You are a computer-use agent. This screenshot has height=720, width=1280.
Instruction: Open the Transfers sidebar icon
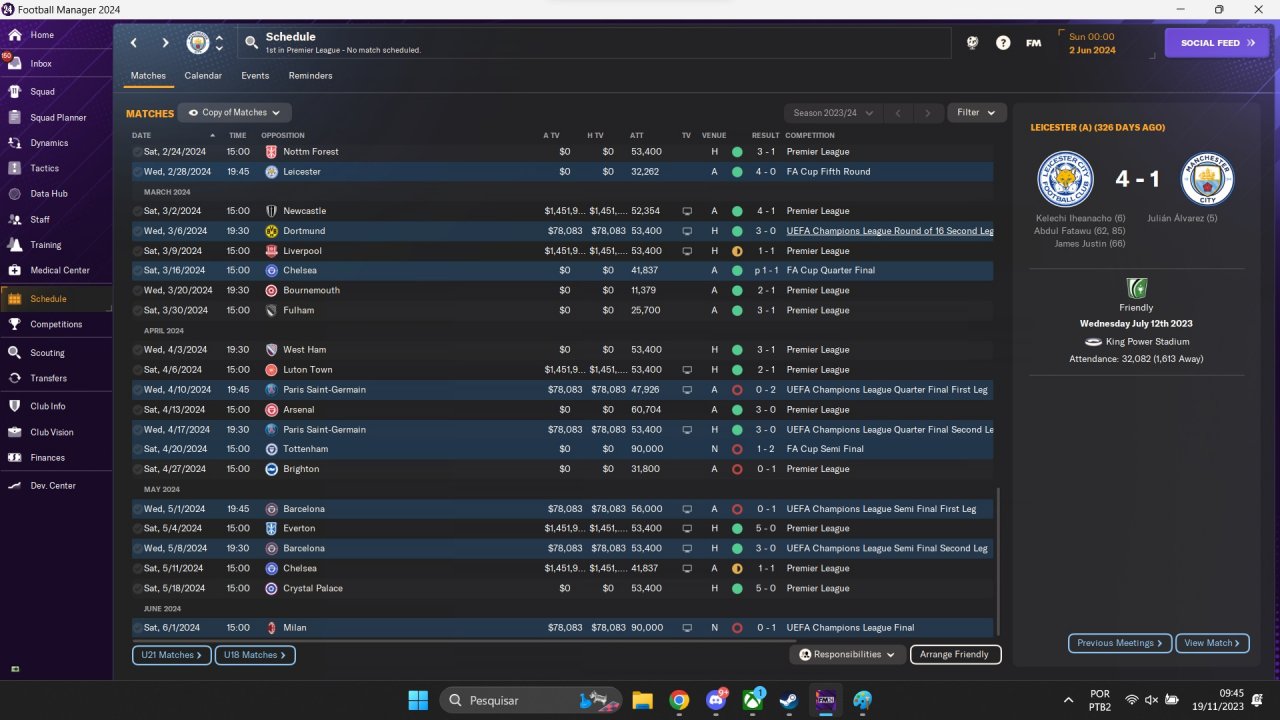[14, 378]
